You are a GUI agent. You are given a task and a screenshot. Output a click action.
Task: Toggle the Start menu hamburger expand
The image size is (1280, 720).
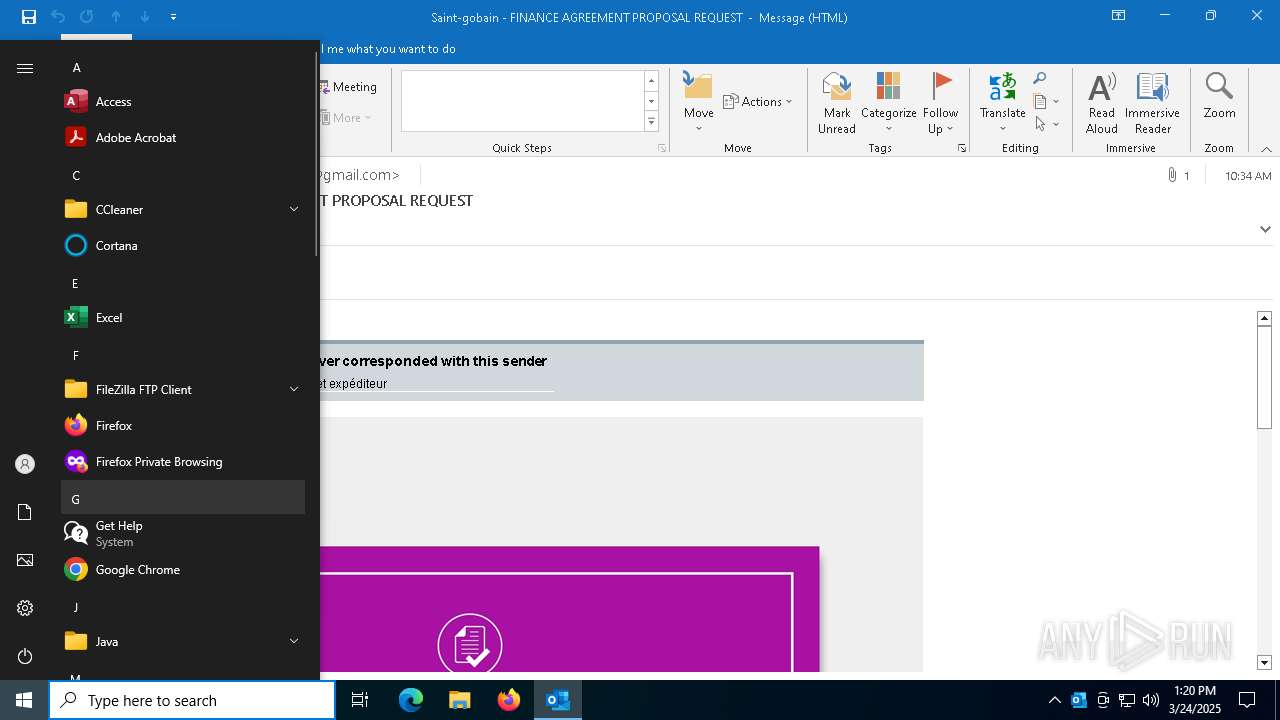(25, 68)
